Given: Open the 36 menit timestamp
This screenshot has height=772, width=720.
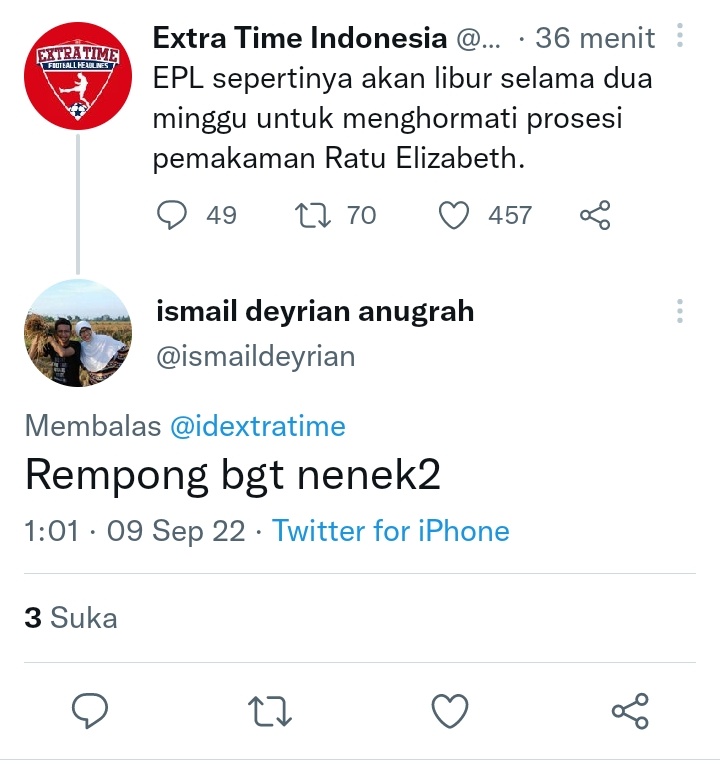Looking at the screenshot, I should coord(595,37).
